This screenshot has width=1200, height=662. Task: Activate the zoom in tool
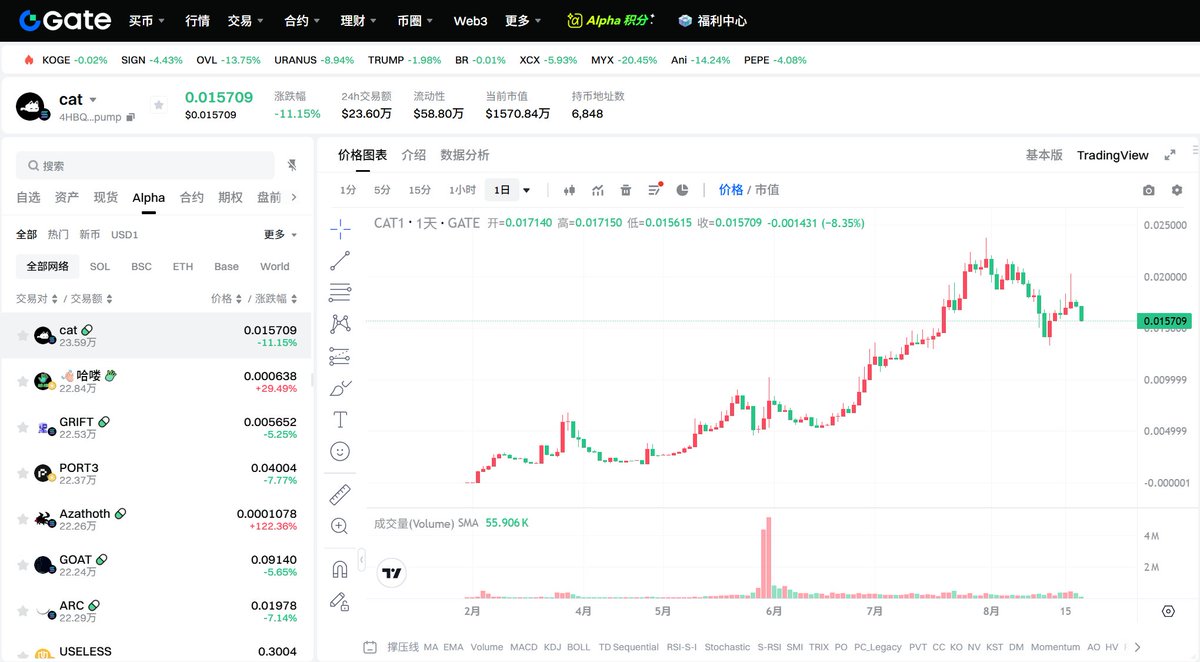pyautogui.click(x=340, y=526)
